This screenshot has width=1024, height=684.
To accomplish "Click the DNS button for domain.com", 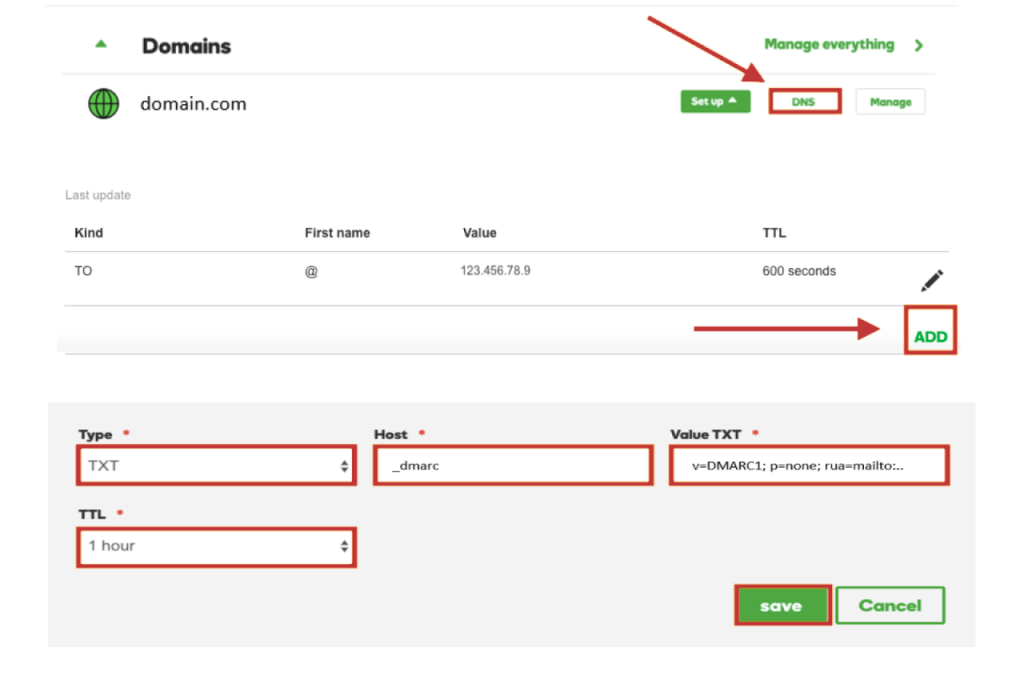I will pyautogui.click(x=804, y=101).
